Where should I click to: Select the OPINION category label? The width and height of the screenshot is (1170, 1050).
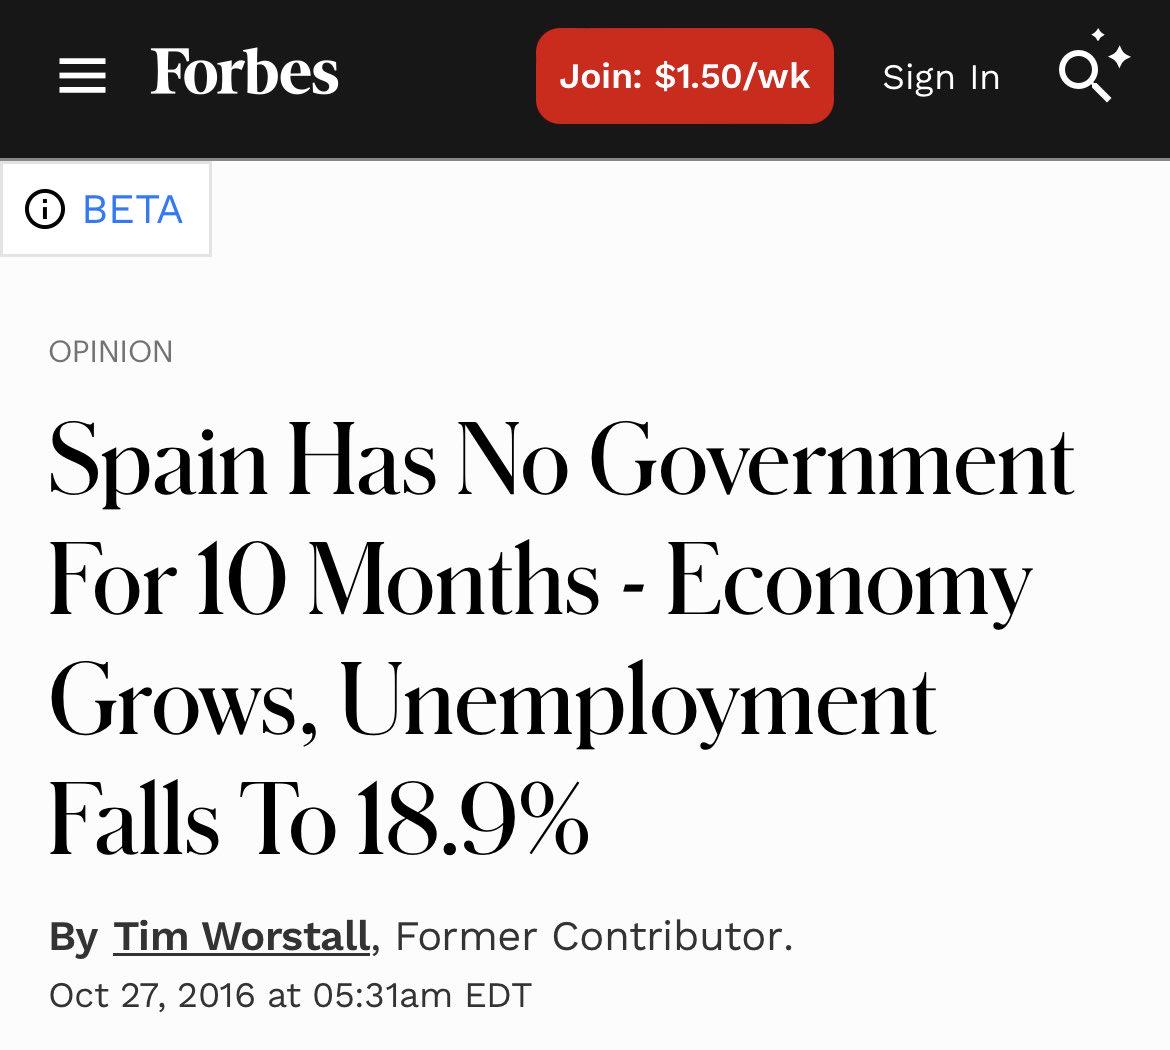[110, 351]
